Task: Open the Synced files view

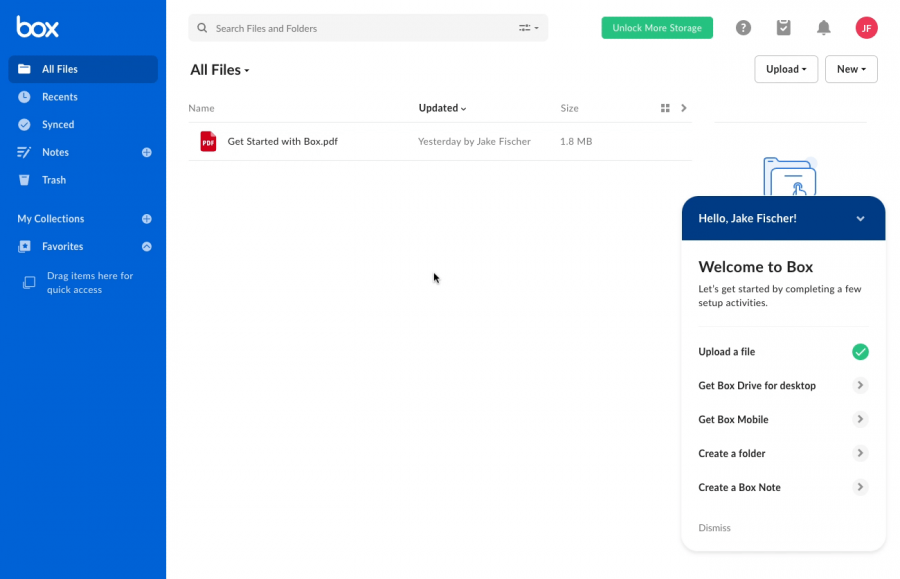Action: point(62,124)
